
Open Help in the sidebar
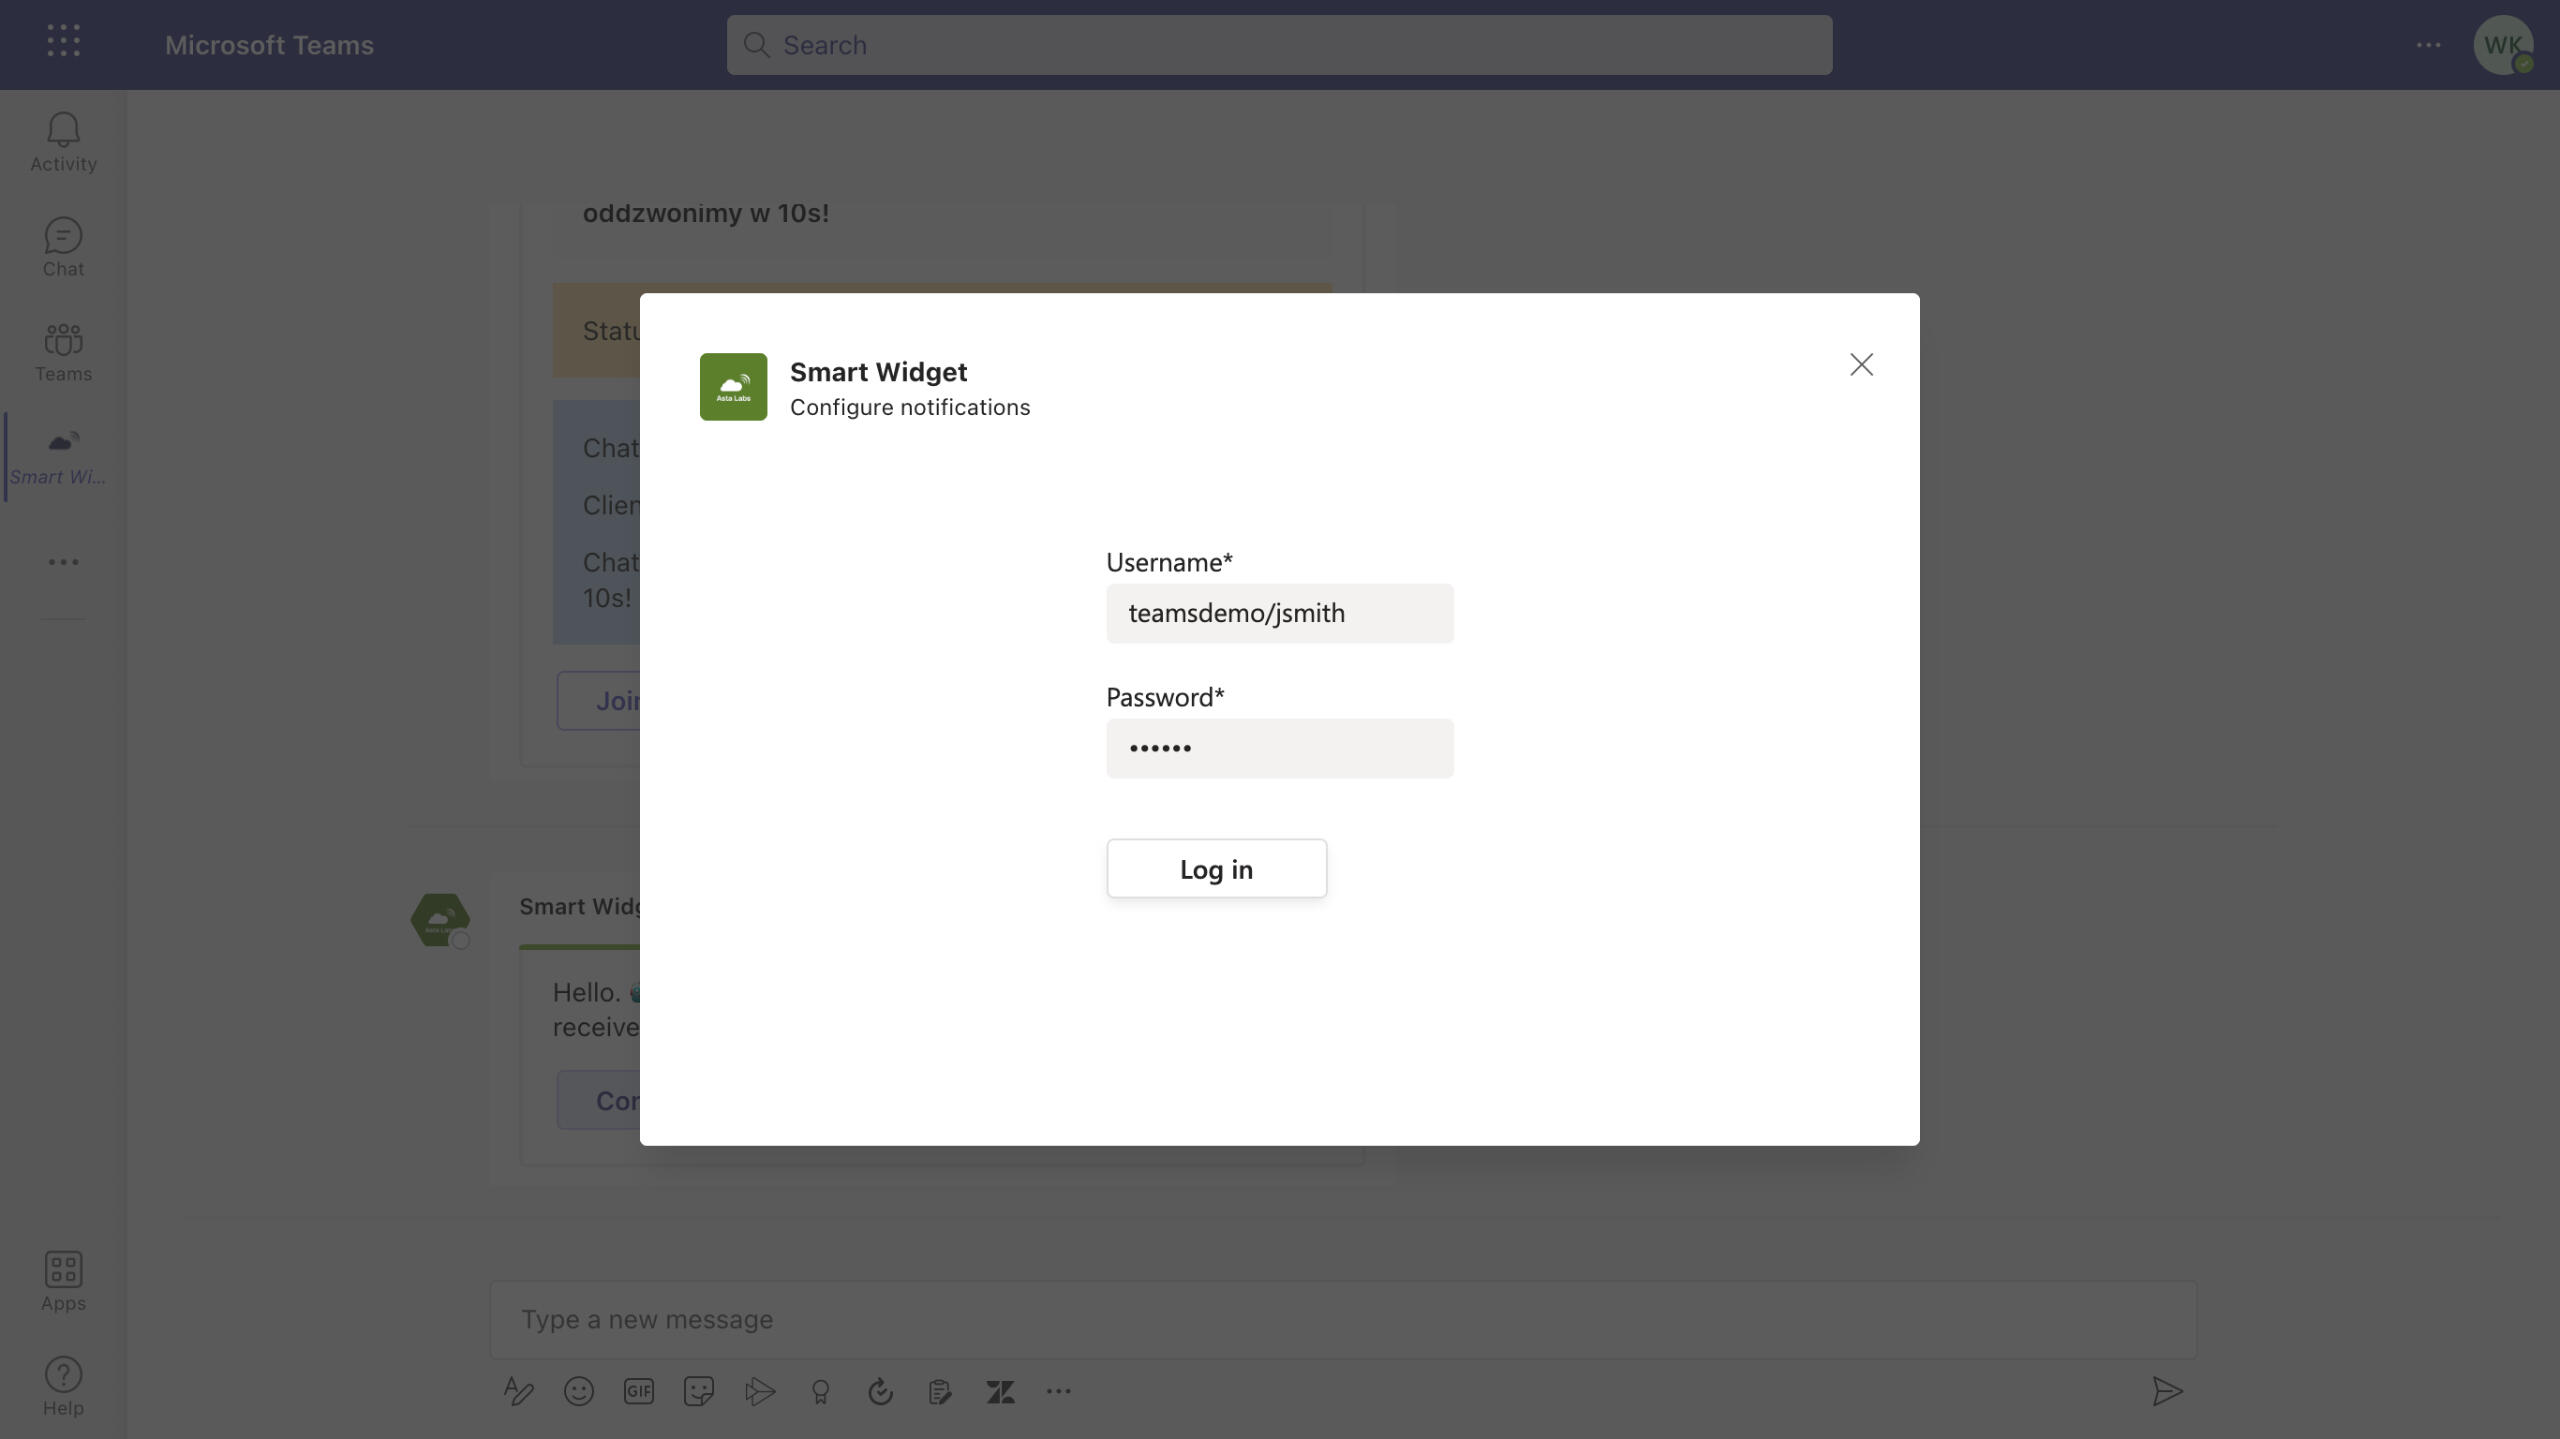(x=63, y=1386)
